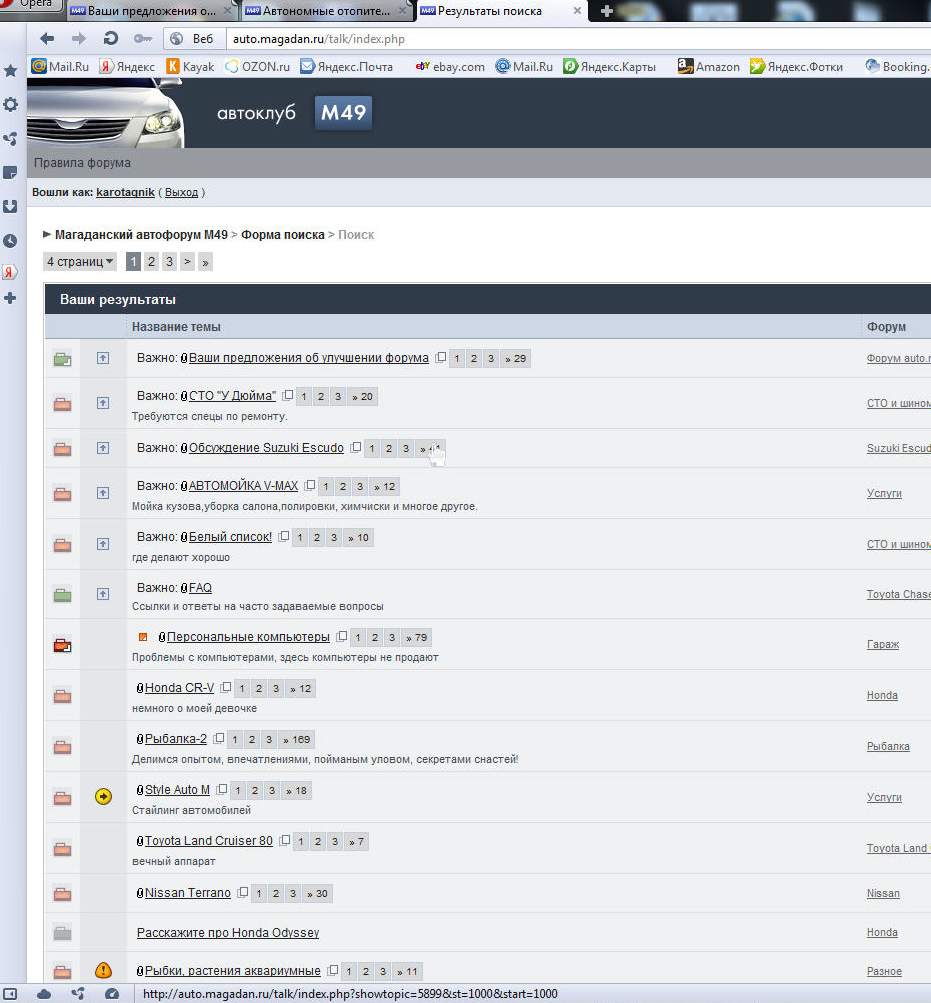Click the 'Веб' site info badge

191,39
